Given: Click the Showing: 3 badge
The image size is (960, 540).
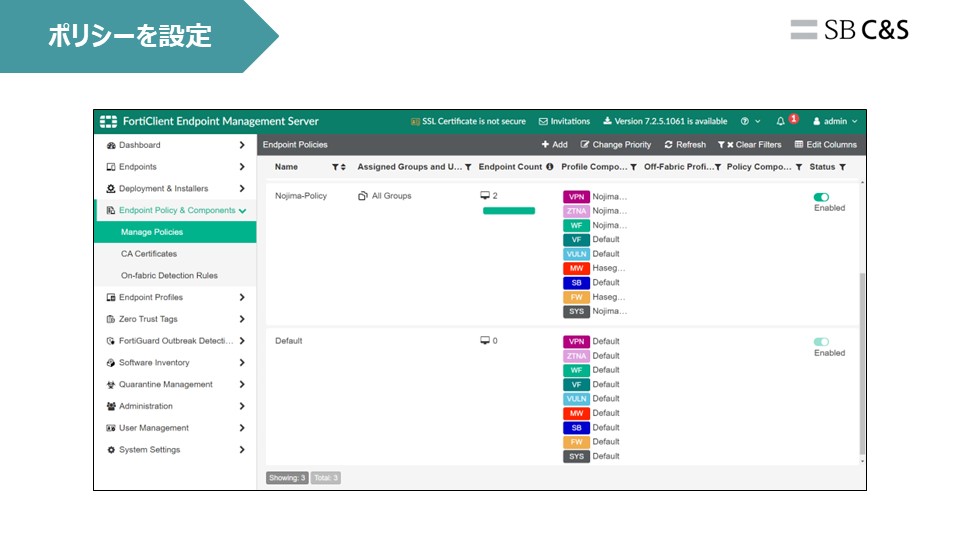Looking at the screenshot, I should (287, 478).
